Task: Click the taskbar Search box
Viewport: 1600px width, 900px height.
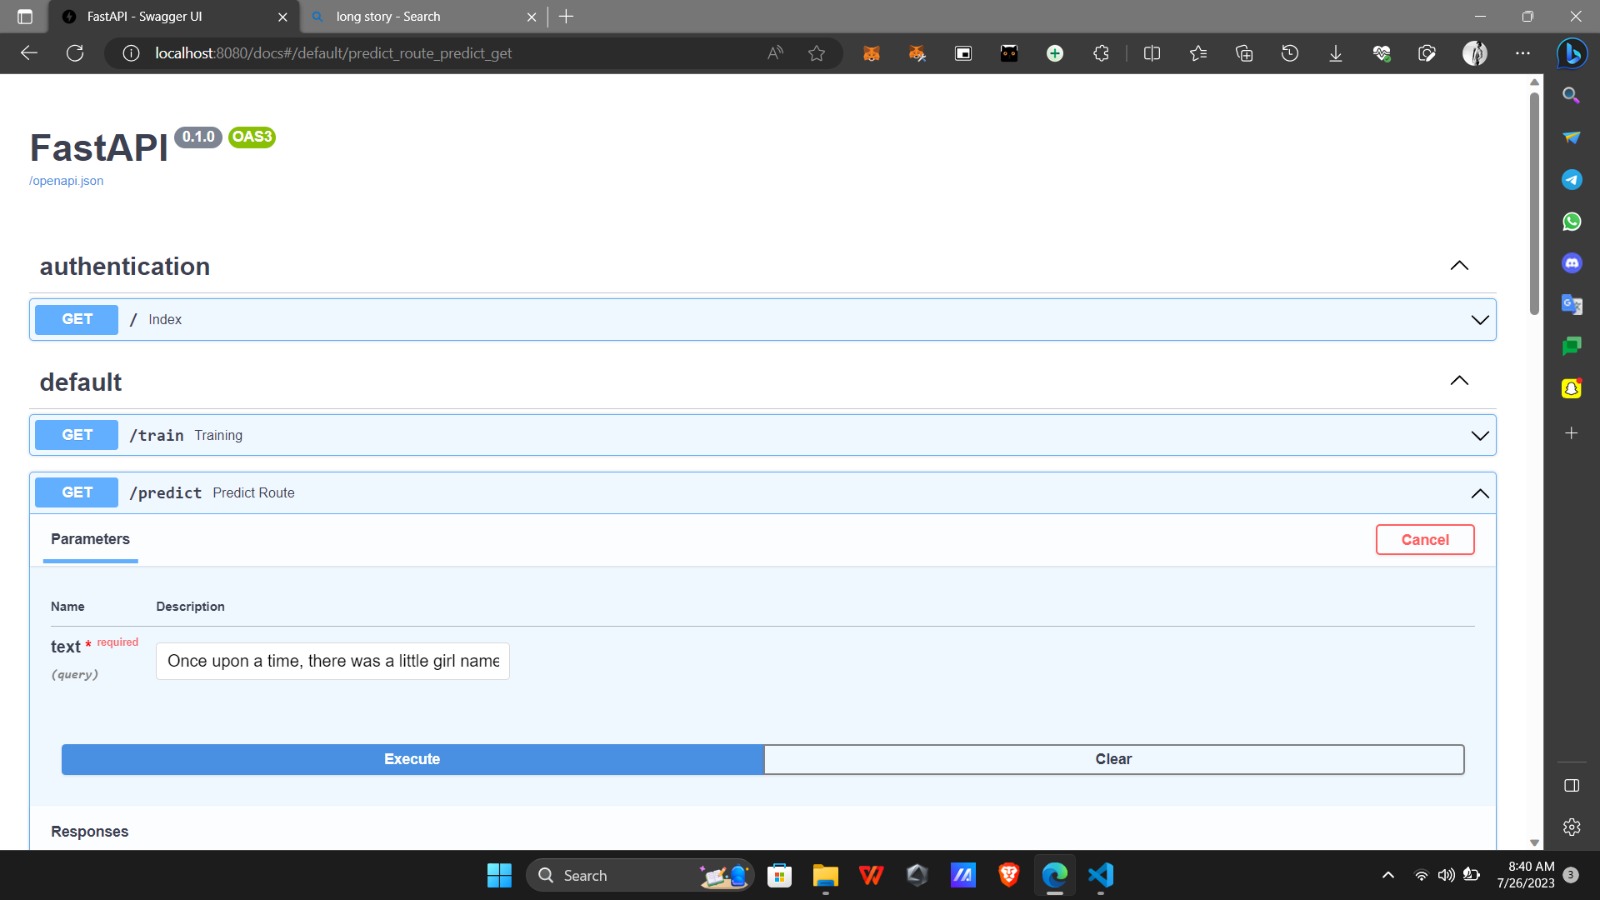Action: pos(640,875)
